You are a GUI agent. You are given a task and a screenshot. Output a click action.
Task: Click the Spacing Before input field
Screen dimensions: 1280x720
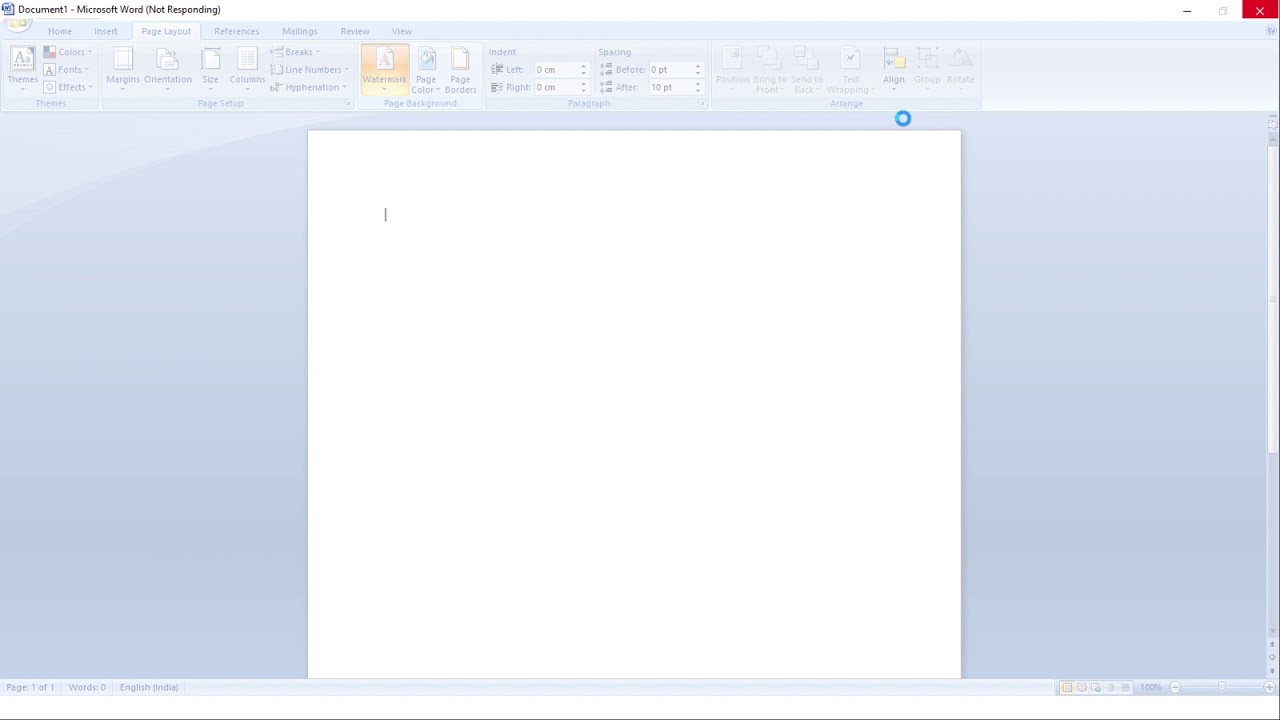(x=670, y=70)
